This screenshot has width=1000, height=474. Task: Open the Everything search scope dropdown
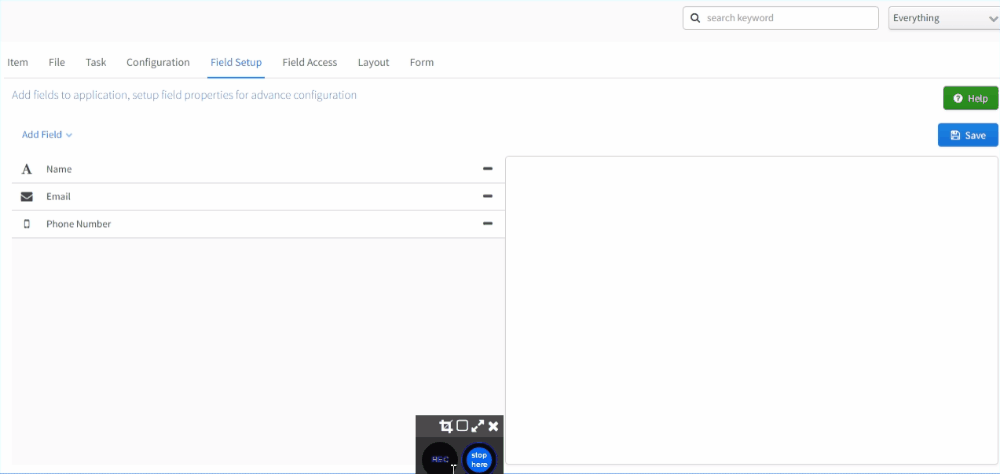(x=944, y=18)
